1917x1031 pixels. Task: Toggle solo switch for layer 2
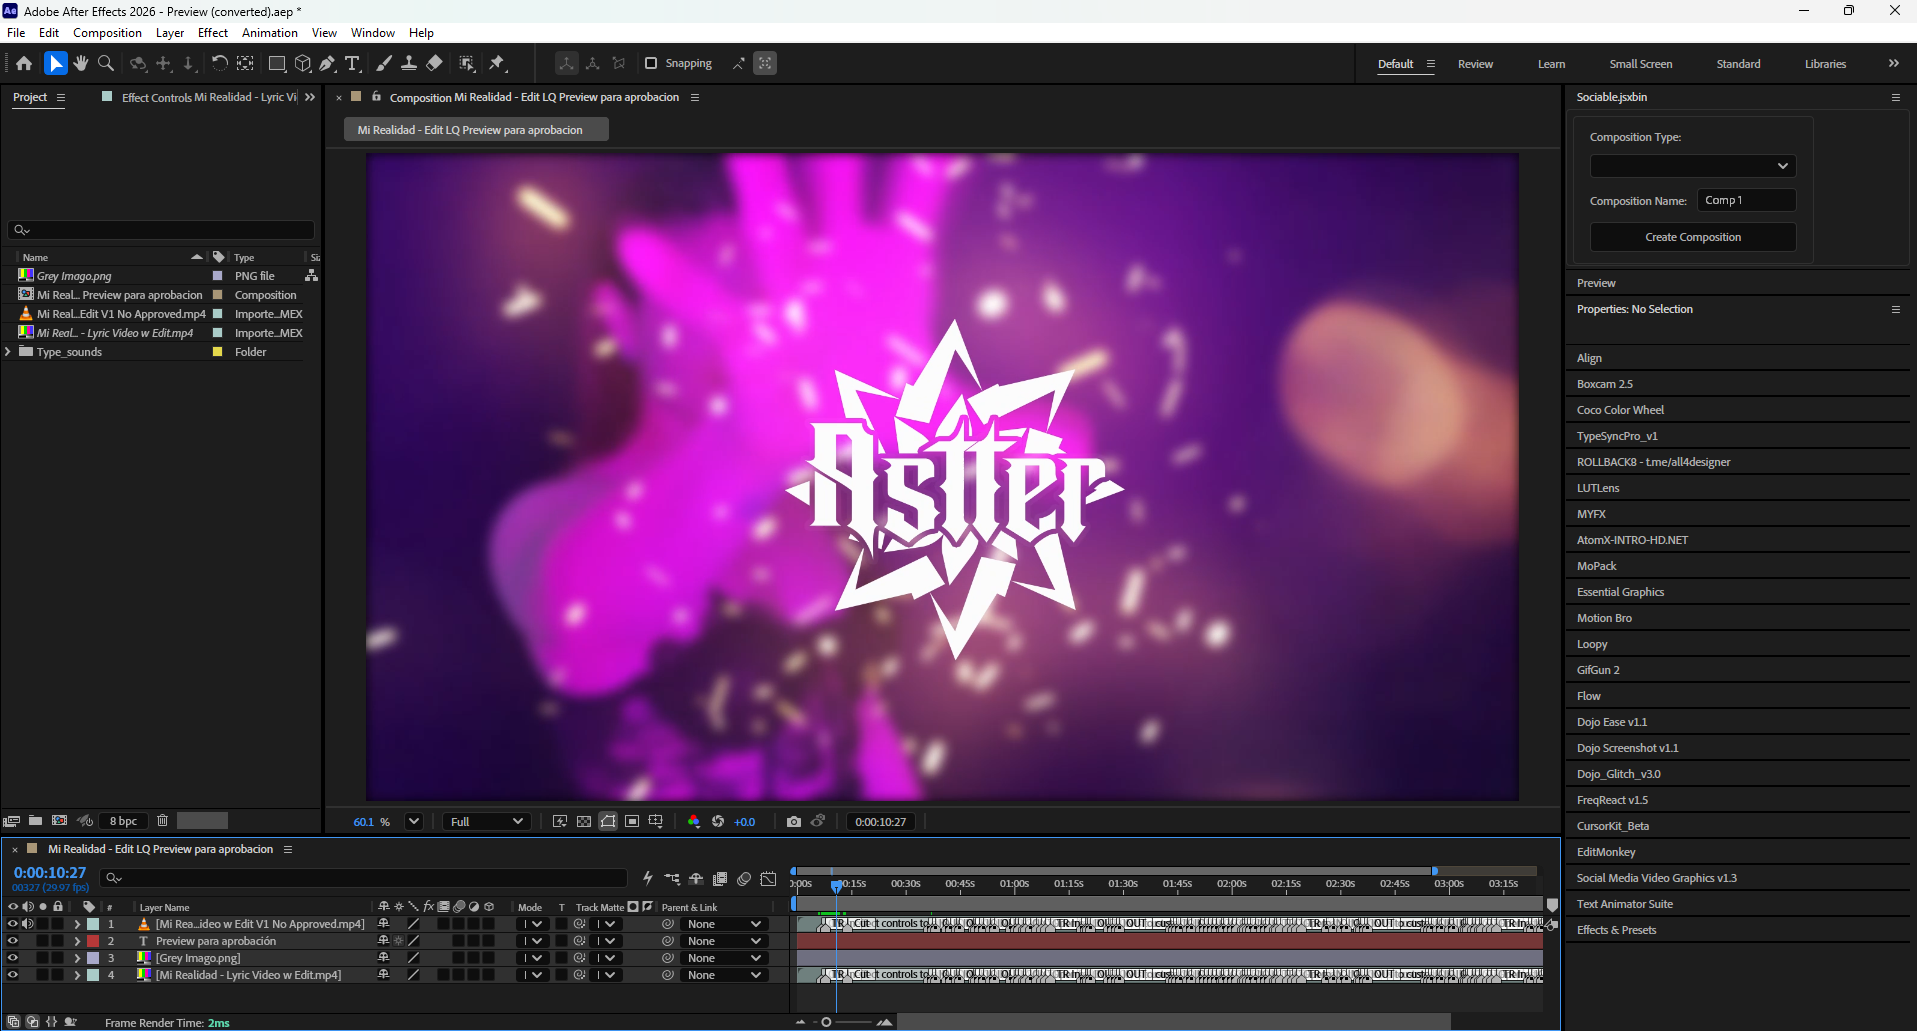pyautogui.click(x=43, y=941)
